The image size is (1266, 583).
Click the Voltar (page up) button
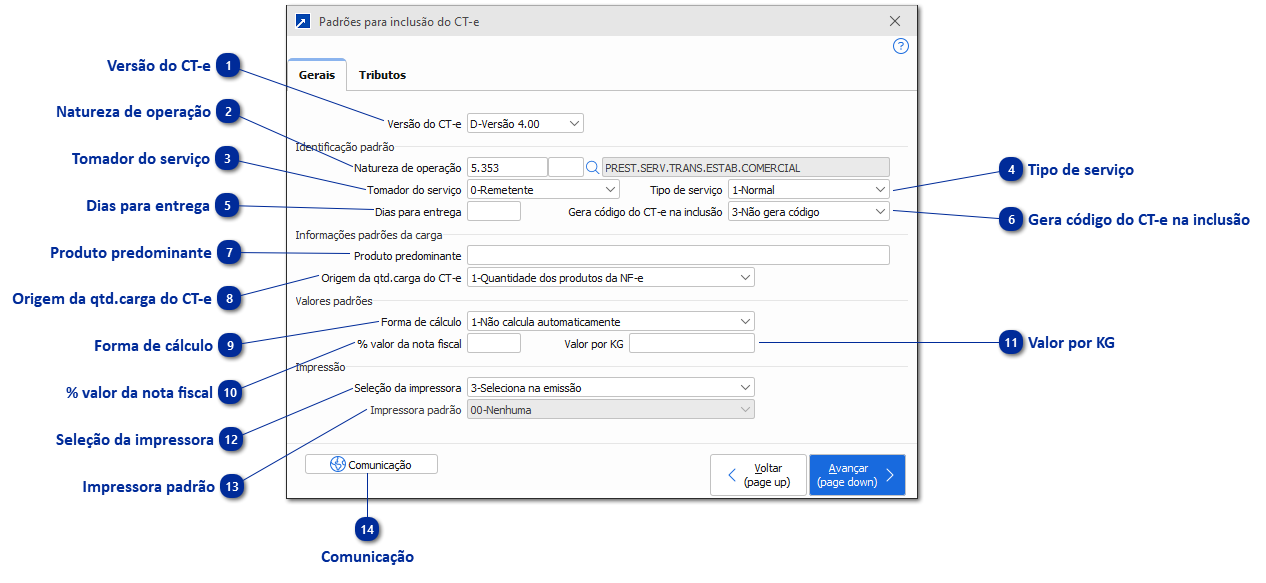click(x=757, y=475)
